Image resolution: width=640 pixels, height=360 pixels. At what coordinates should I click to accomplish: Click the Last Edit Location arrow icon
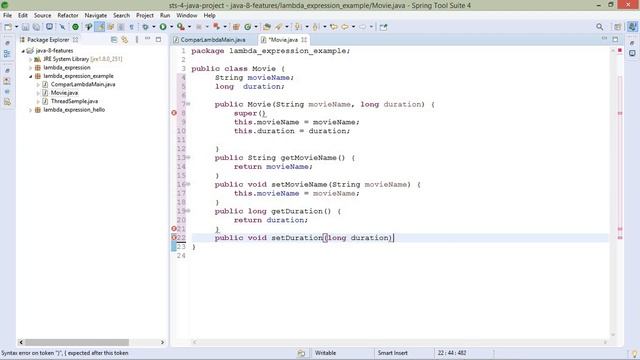333,27
